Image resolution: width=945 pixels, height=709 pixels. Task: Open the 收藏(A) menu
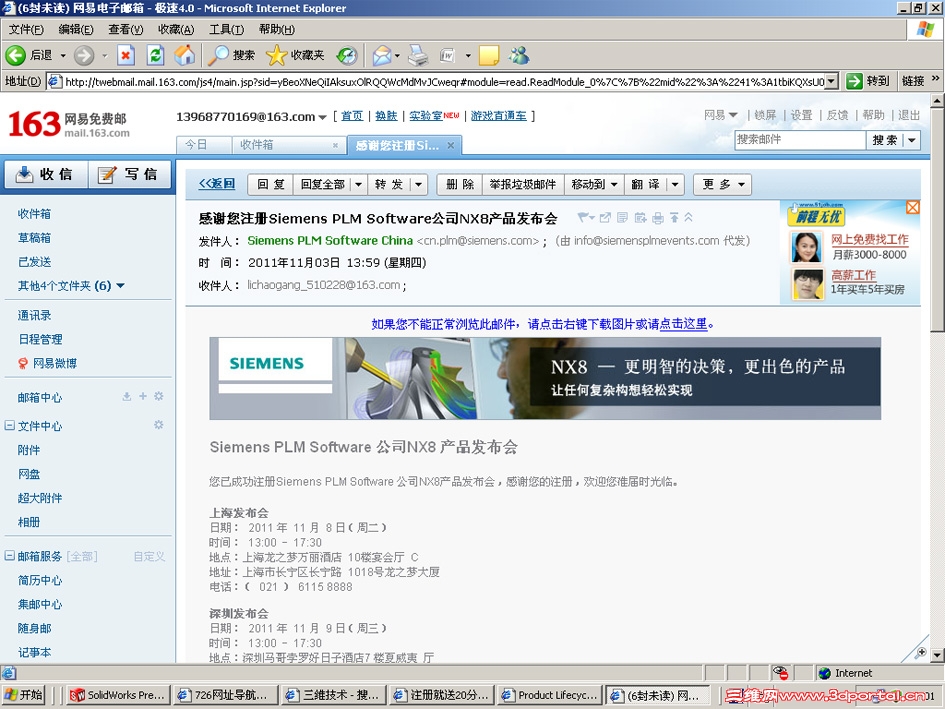point(176,29)
